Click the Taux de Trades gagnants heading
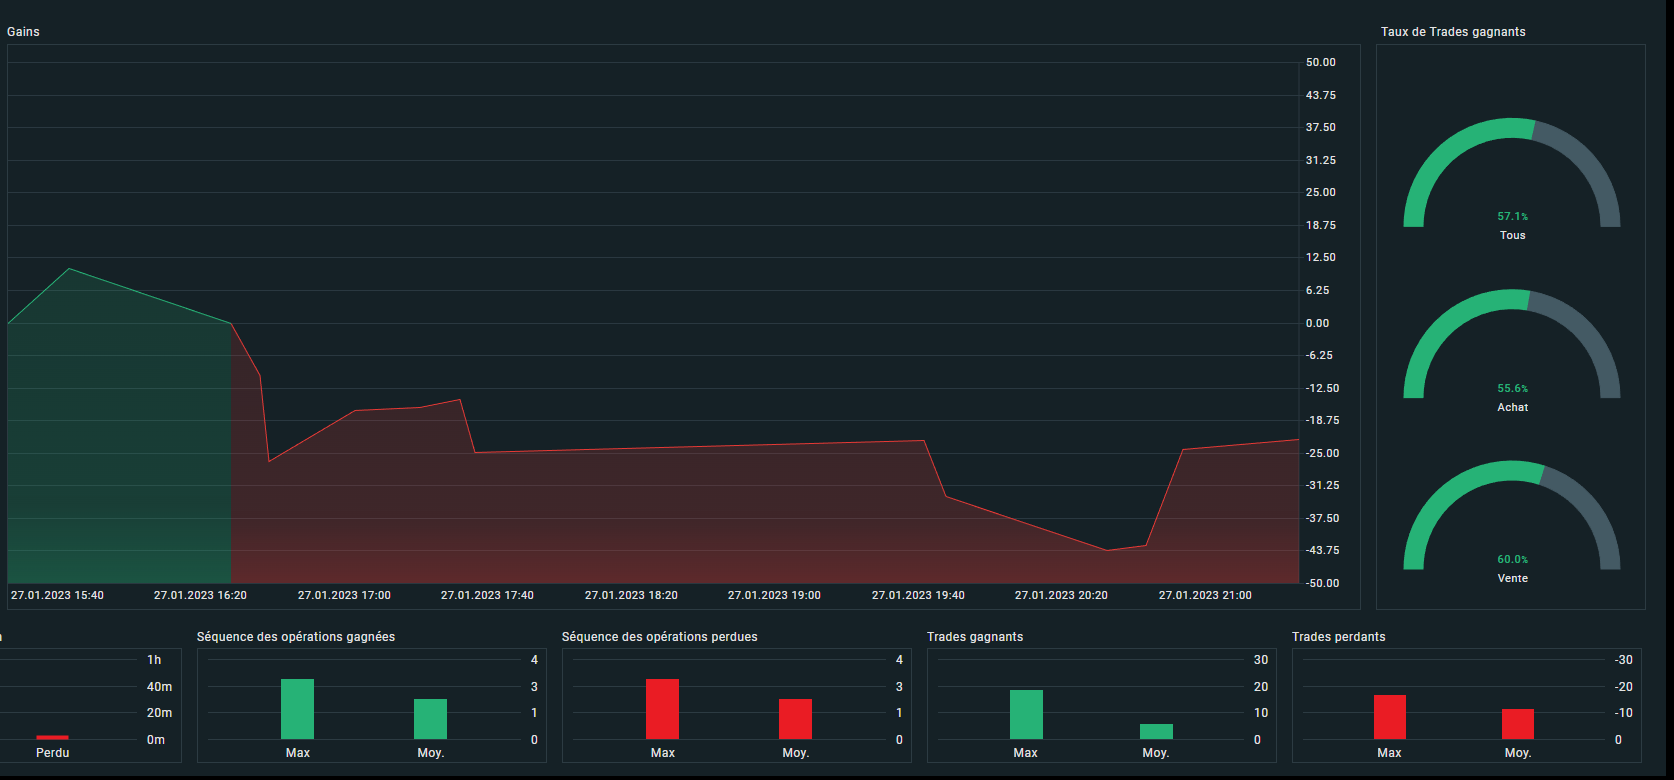 pos(1453,32)
